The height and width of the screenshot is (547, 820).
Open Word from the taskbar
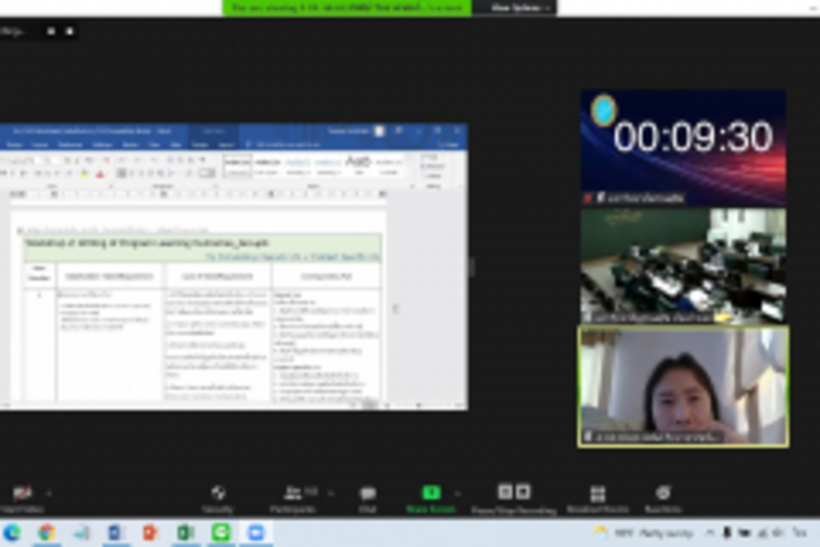[115, 533]
